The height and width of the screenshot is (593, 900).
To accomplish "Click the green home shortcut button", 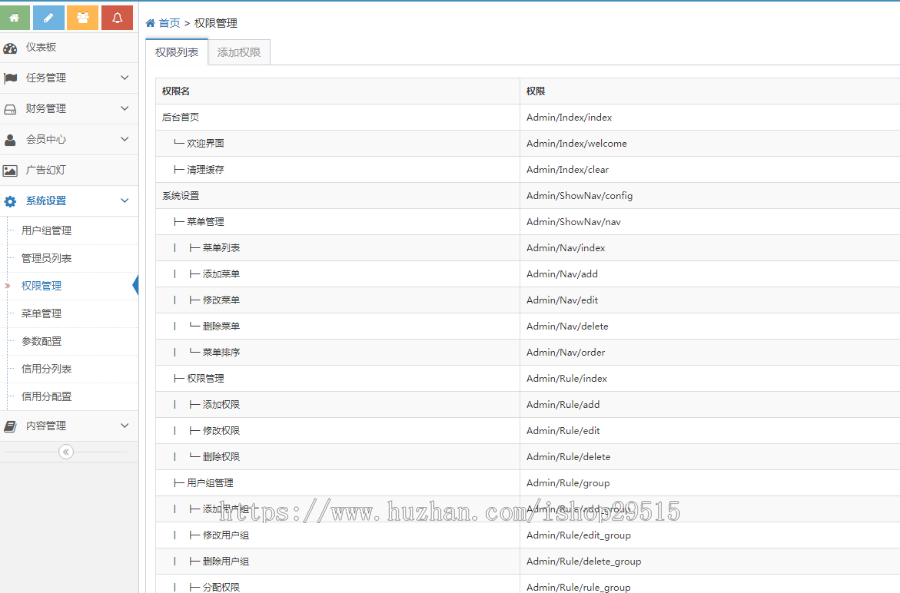I will (x=14, y=18).
